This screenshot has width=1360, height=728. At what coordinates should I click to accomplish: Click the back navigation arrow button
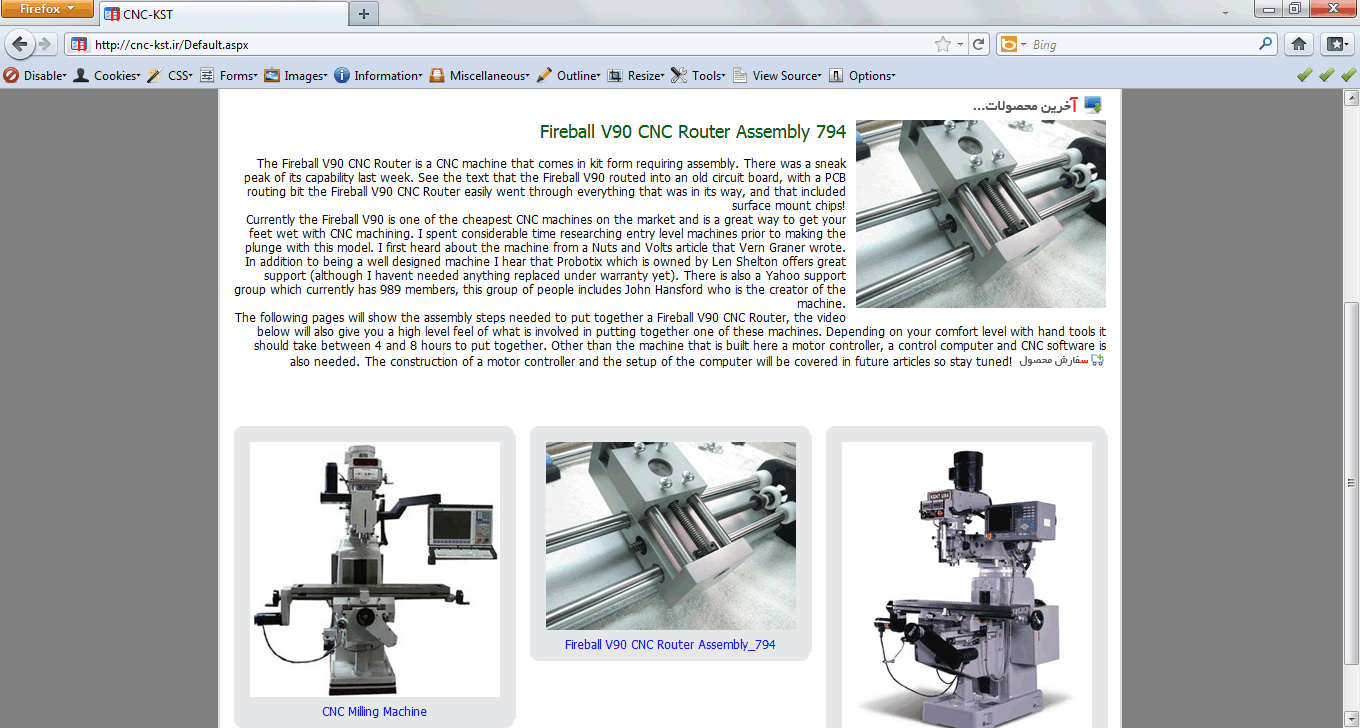coord(19,44)
